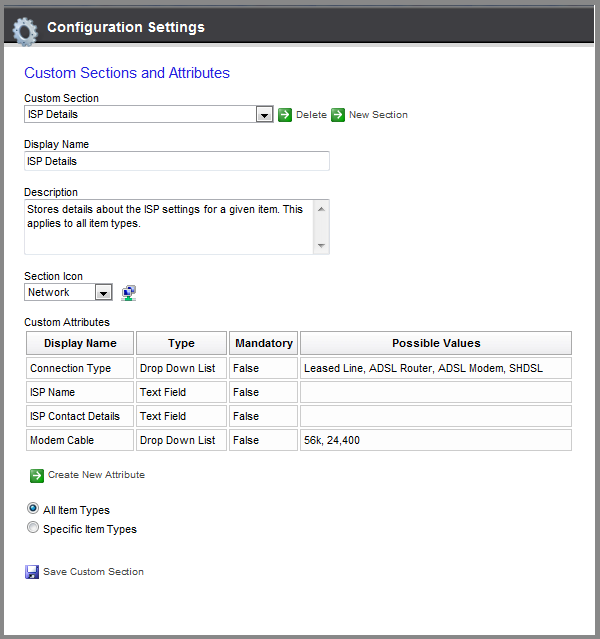Click the green arrow icon beside Delete
The width and height of the screenshot is (600, 639).
pos(285,115)
